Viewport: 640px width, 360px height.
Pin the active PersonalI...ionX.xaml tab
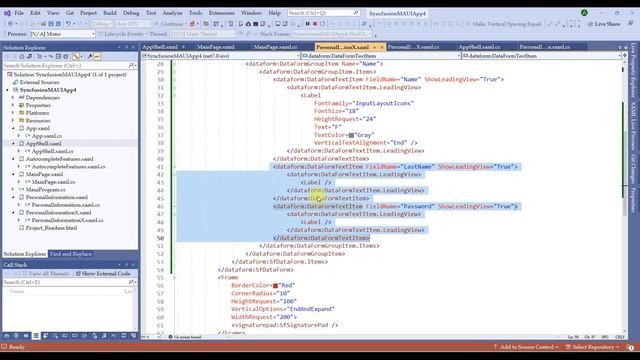tap(374, 47)
